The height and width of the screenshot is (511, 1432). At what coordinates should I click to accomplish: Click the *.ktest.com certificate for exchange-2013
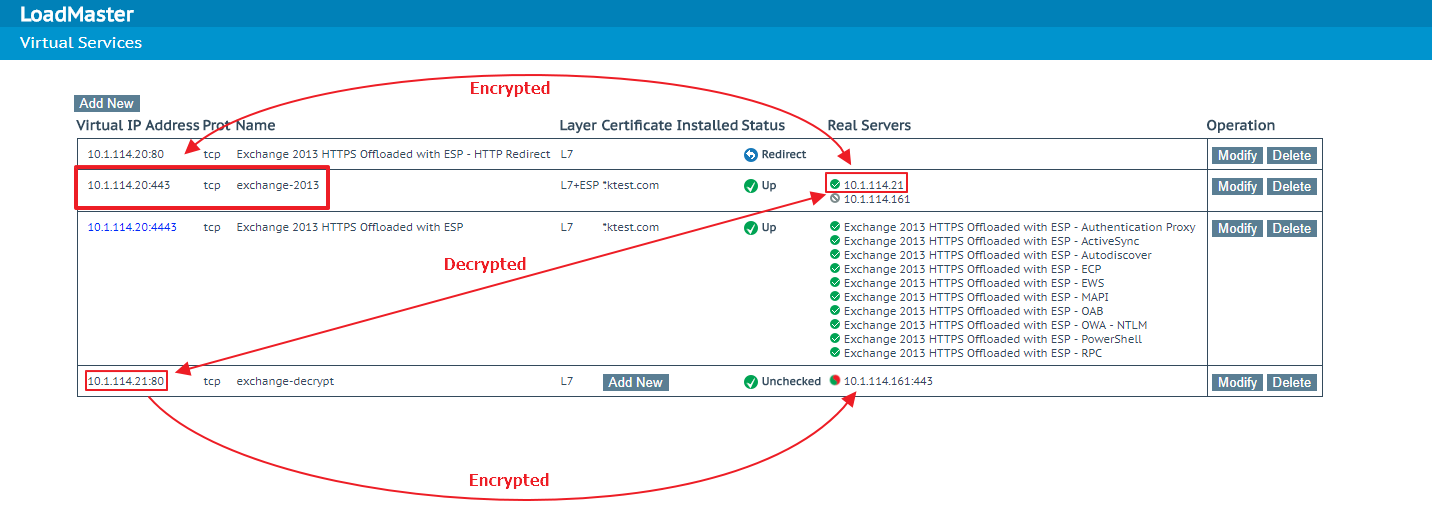(631, 185)
